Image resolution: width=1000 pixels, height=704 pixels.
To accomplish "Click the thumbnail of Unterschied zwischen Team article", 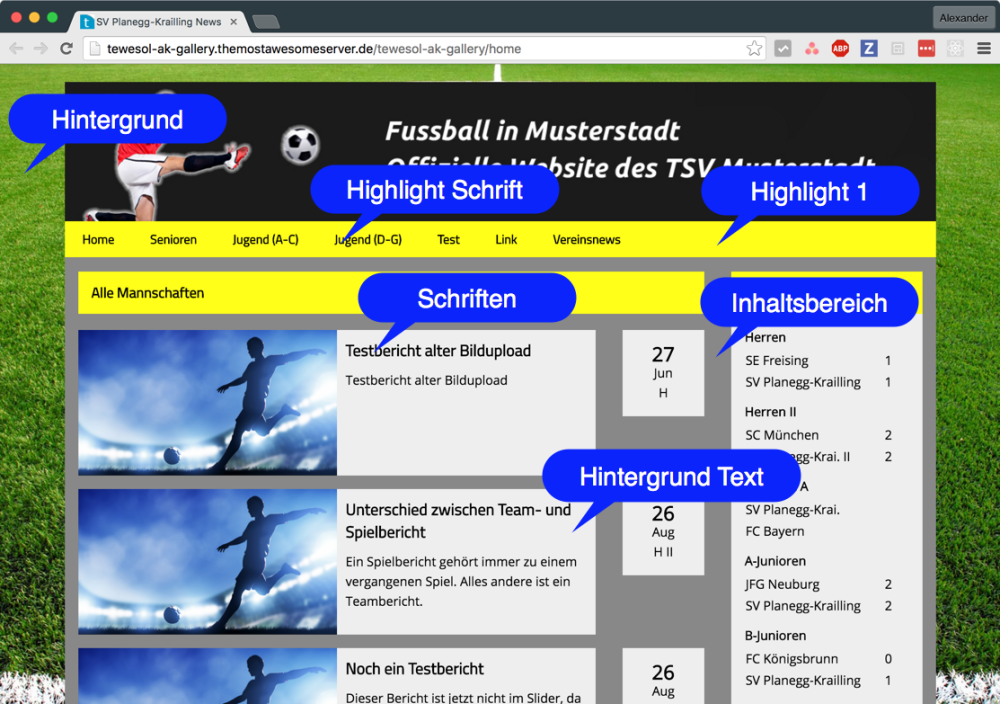I will click(x=207, y=561).
